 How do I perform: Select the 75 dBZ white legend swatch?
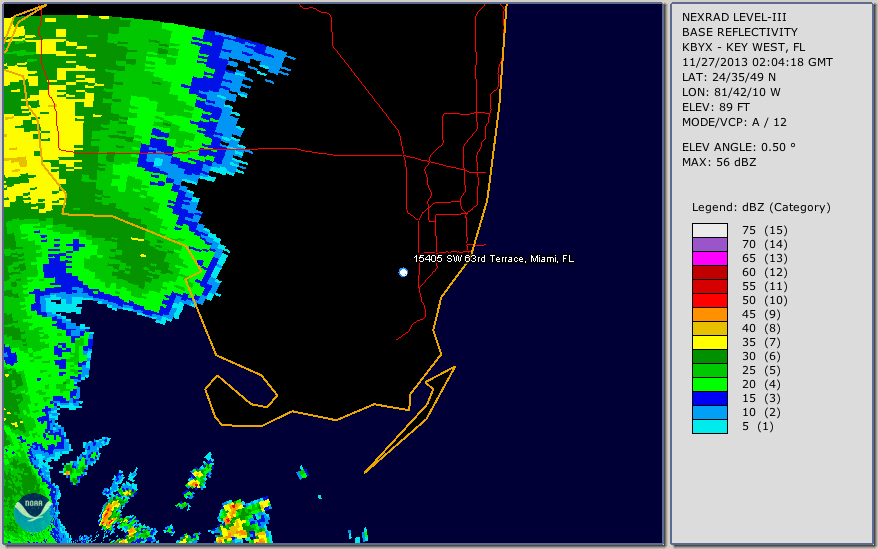coord(709,230)
